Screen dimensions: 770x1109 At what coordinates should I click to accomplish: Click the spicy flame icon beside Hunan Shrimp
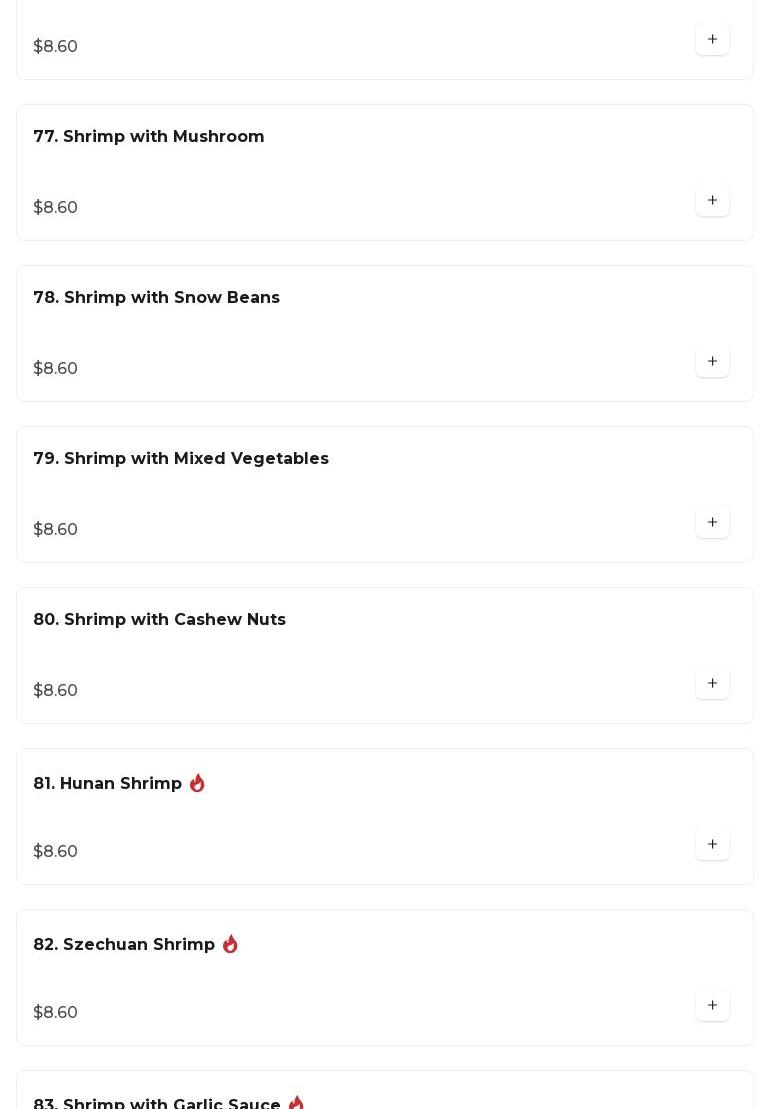tap(197, 783)
